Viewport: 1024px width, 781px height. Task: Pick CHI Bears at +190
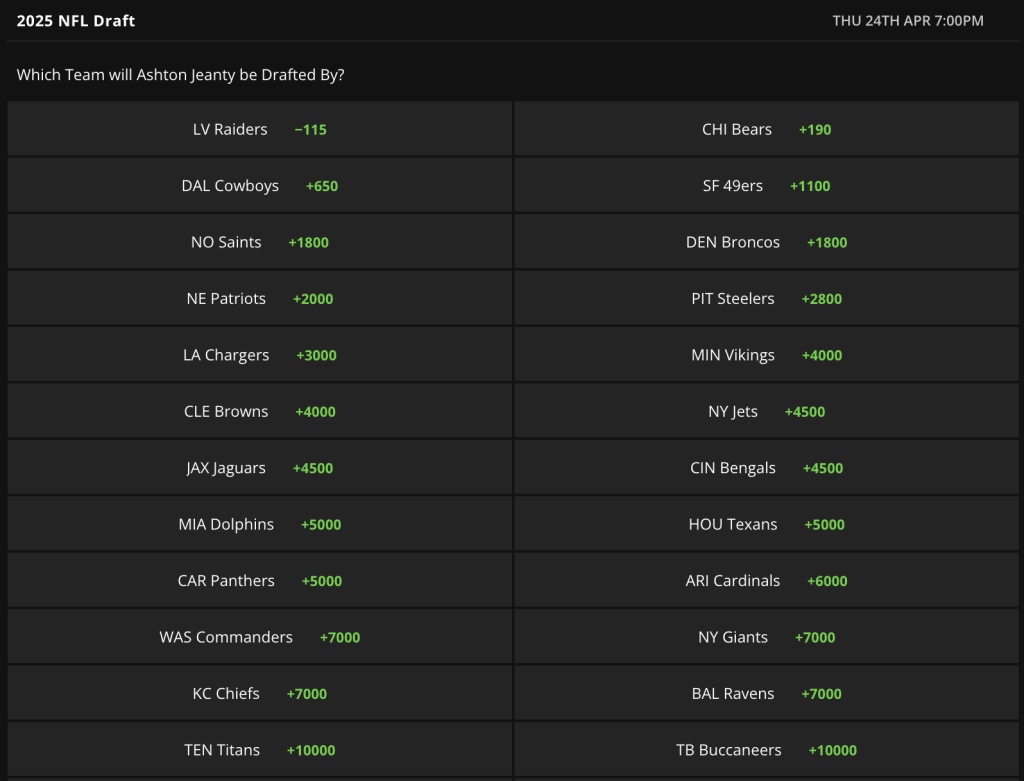point(768,129)
